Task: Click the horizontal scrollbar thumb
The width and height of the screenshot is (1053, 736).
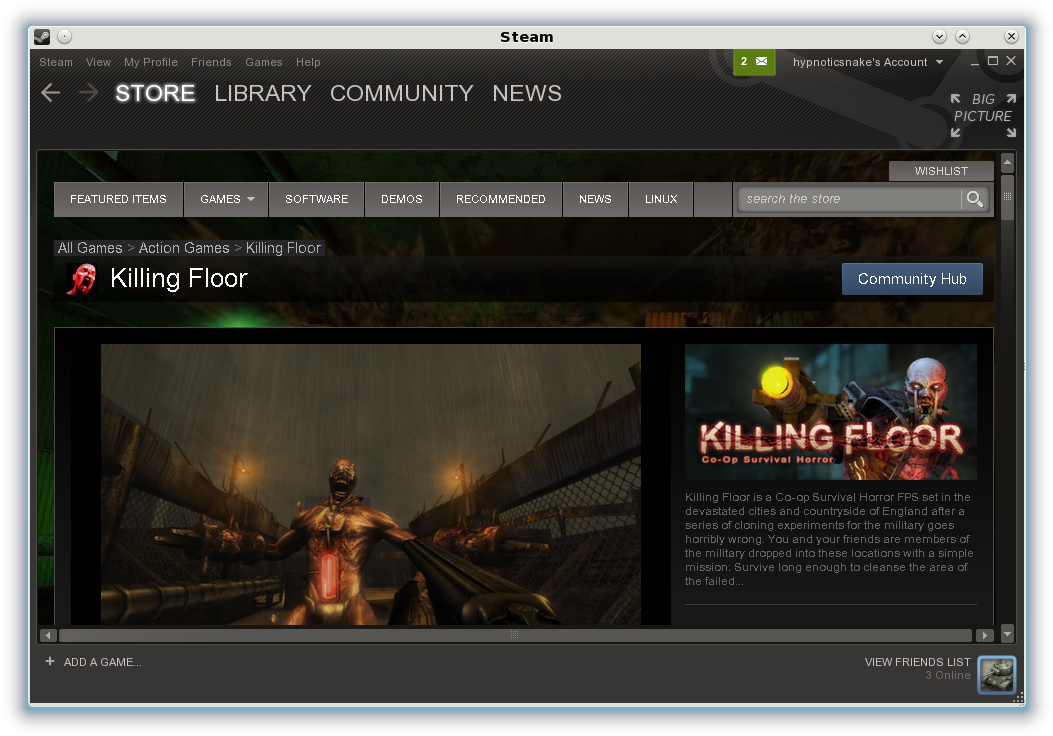Action: [515, 635]
